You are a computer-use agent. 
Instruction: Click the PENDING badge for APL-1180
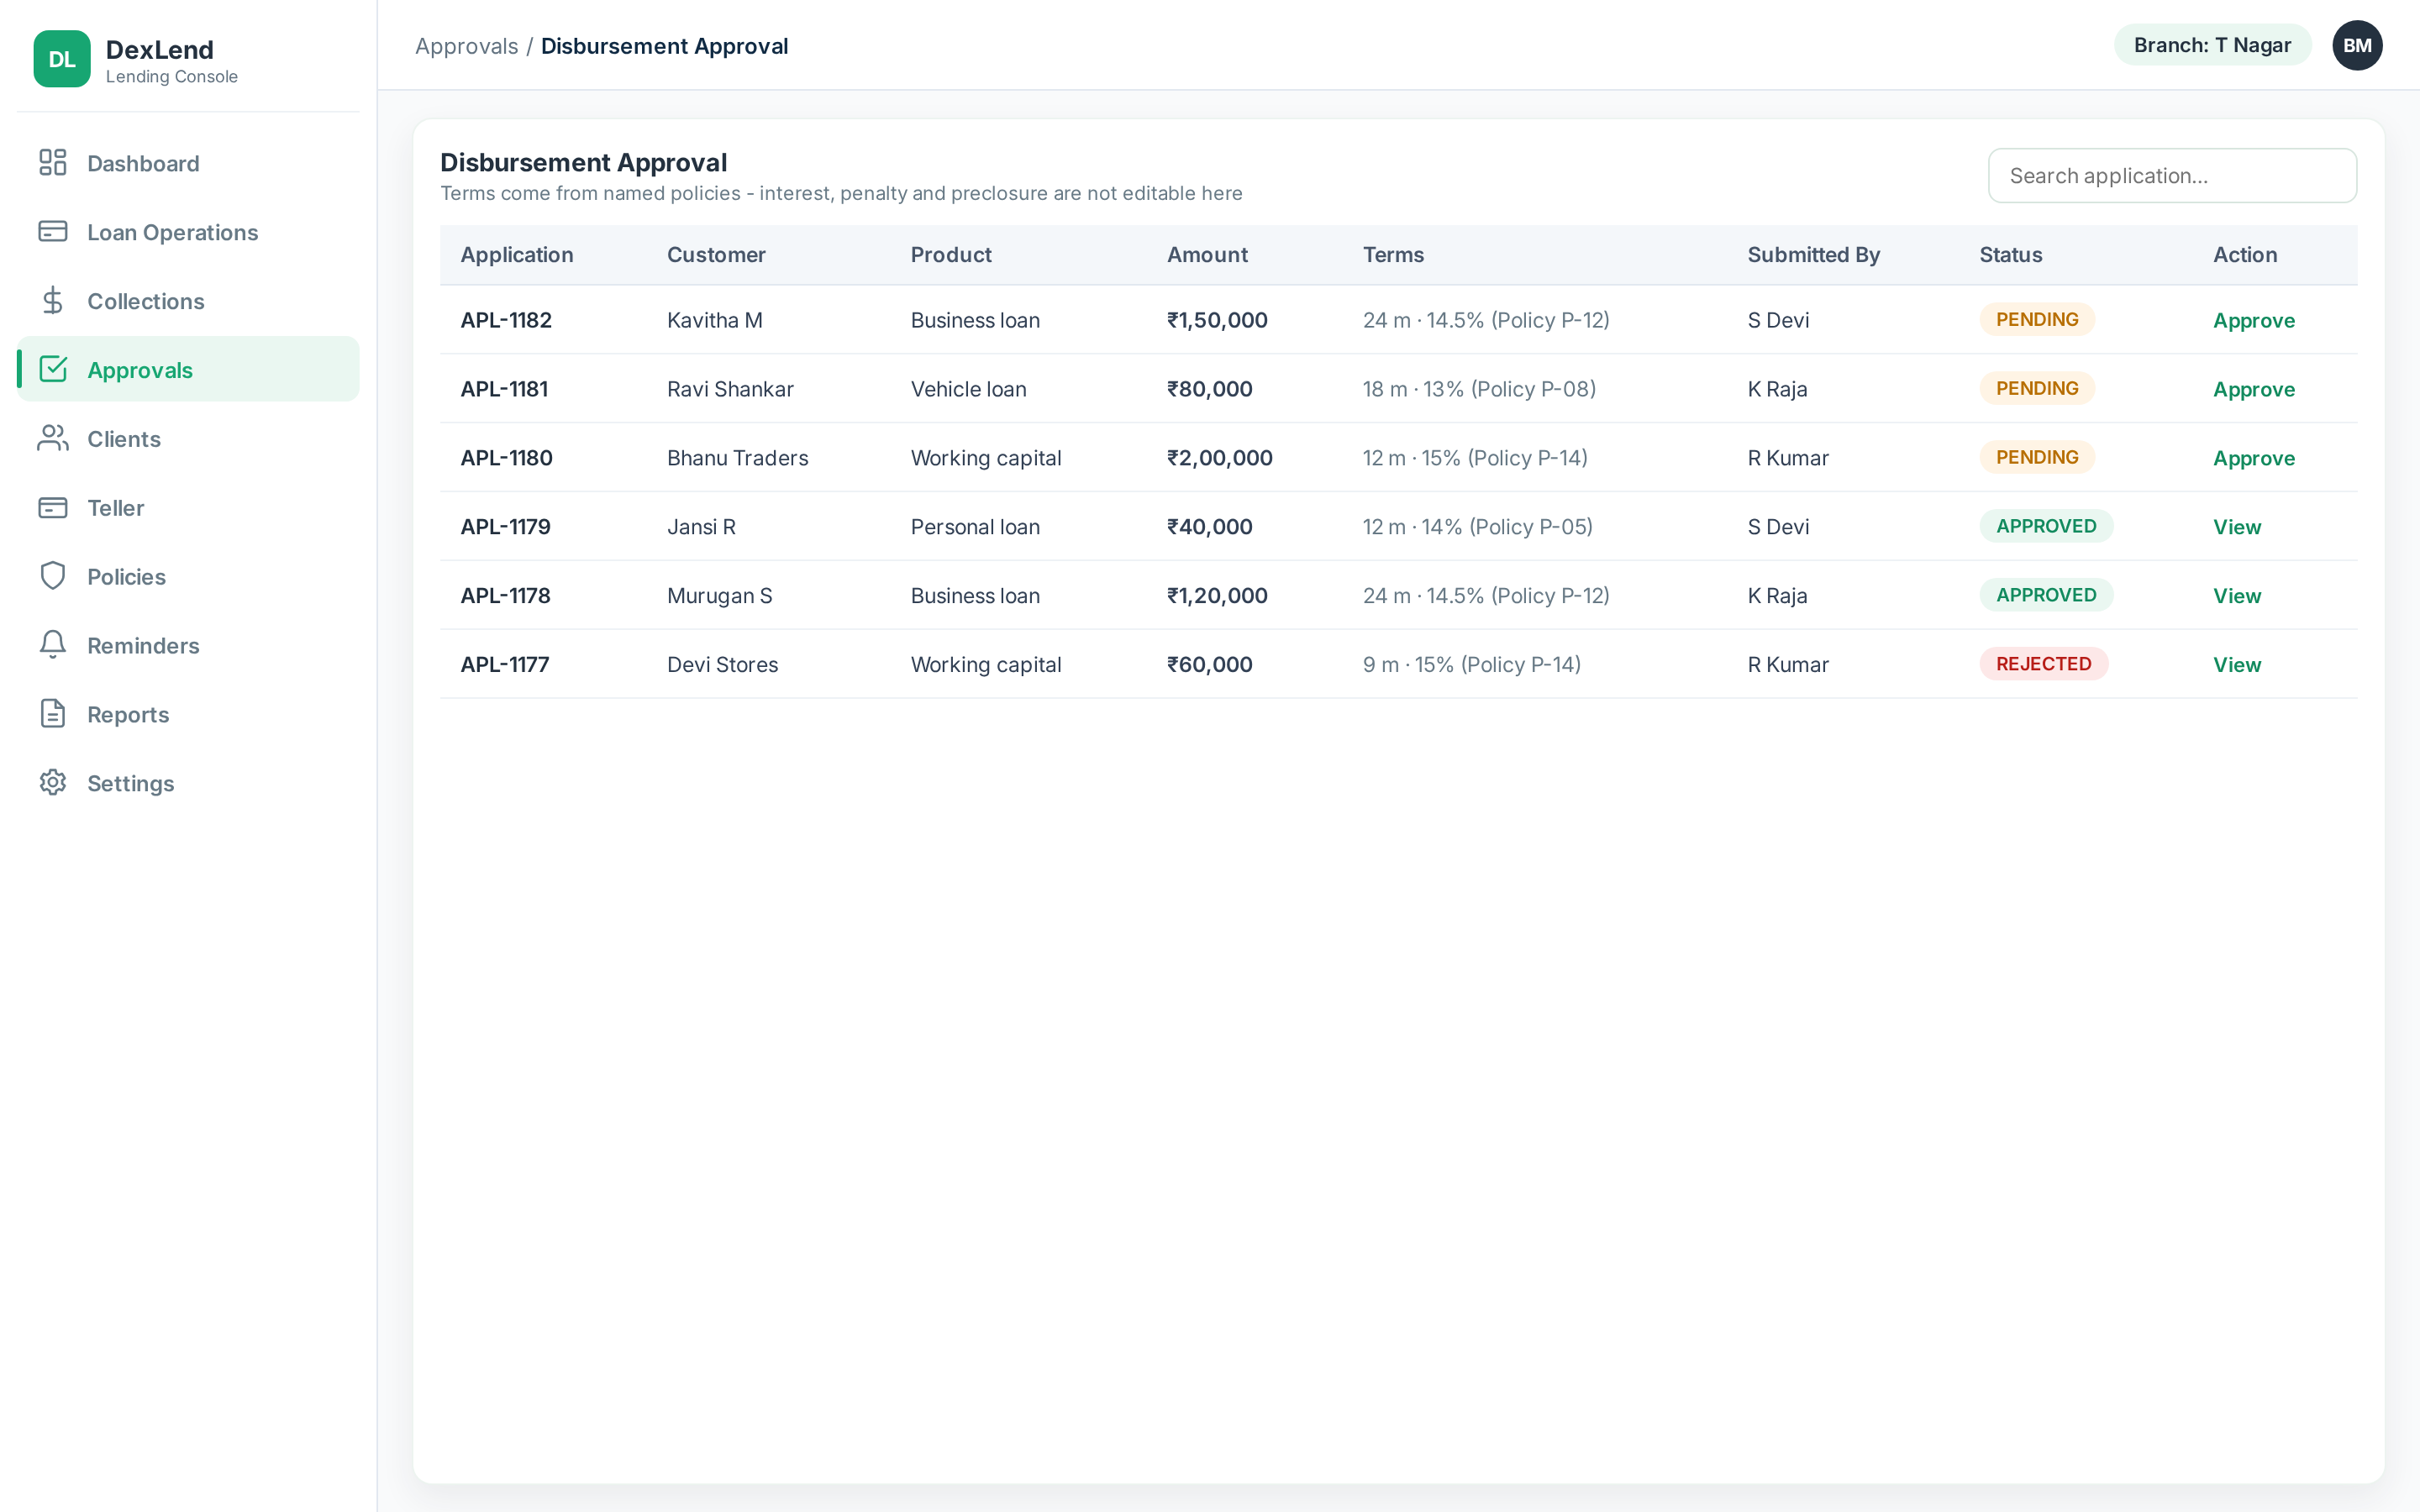click(2036, 458)
